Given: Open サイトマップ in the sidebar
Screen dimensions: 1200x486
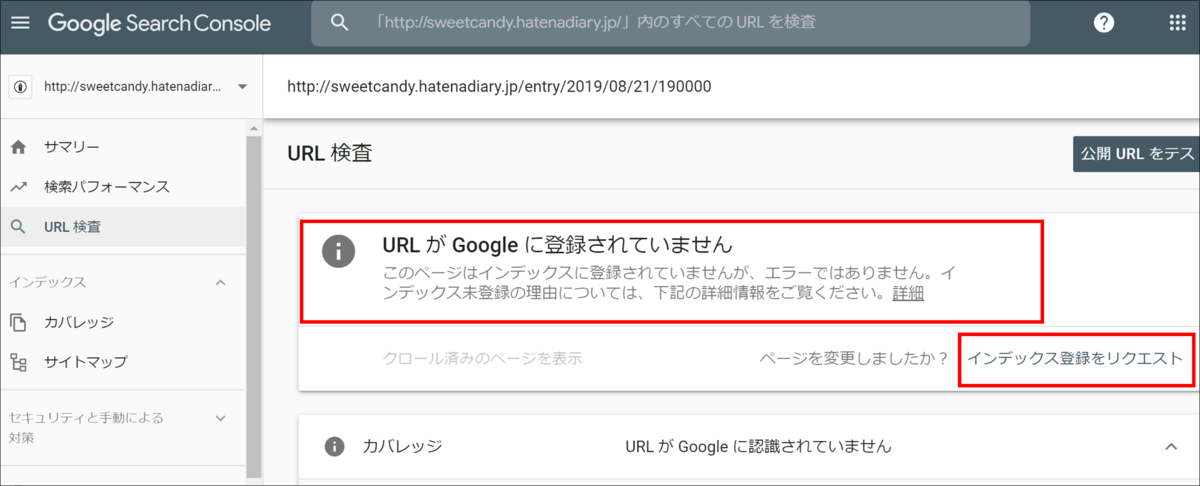Looking at the screenshot, I should point(85,361).
